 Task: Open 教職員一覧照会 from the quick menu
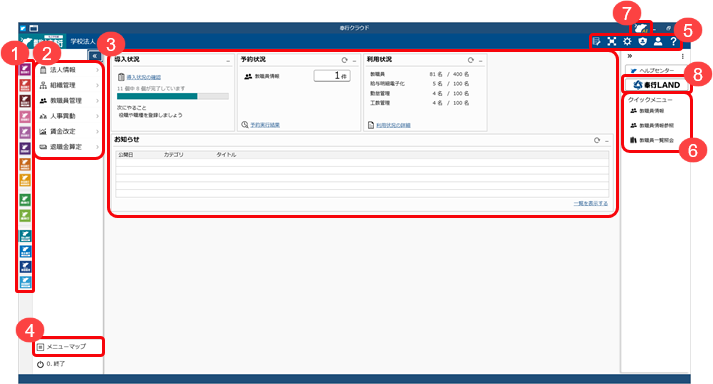pos(652,140)
